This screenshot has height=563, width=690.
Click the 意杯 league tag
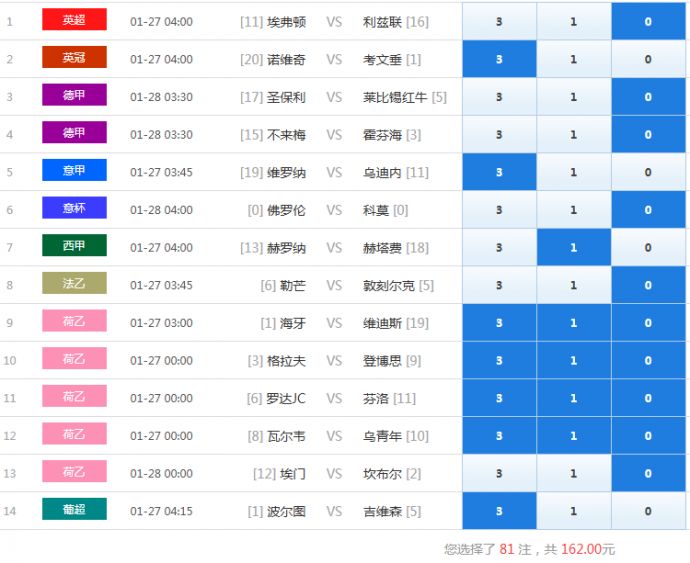coord(74,208)
